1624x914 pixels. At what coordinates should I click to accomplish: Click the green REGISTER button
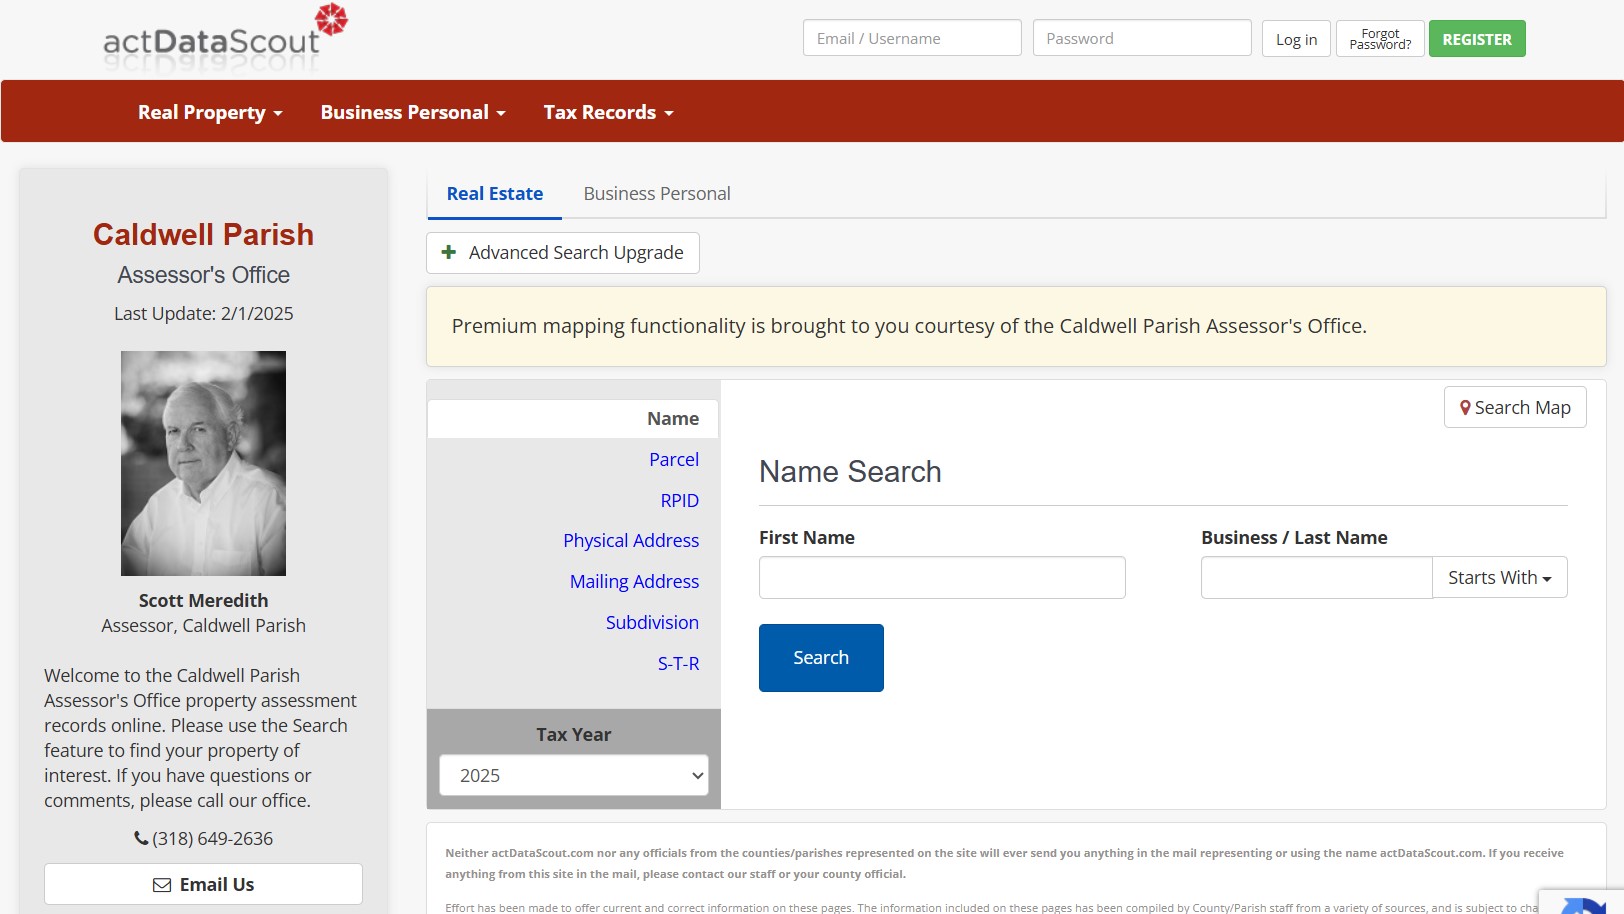pyautogui.click(x=1477, y=39)
